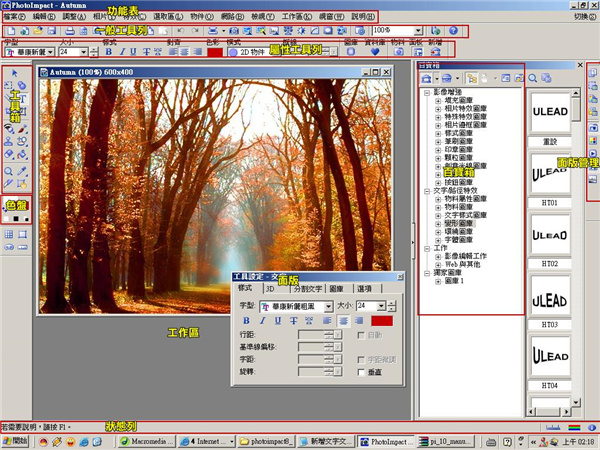
Task: Select the Zoom magnifier tool
Action: (8, 171)
